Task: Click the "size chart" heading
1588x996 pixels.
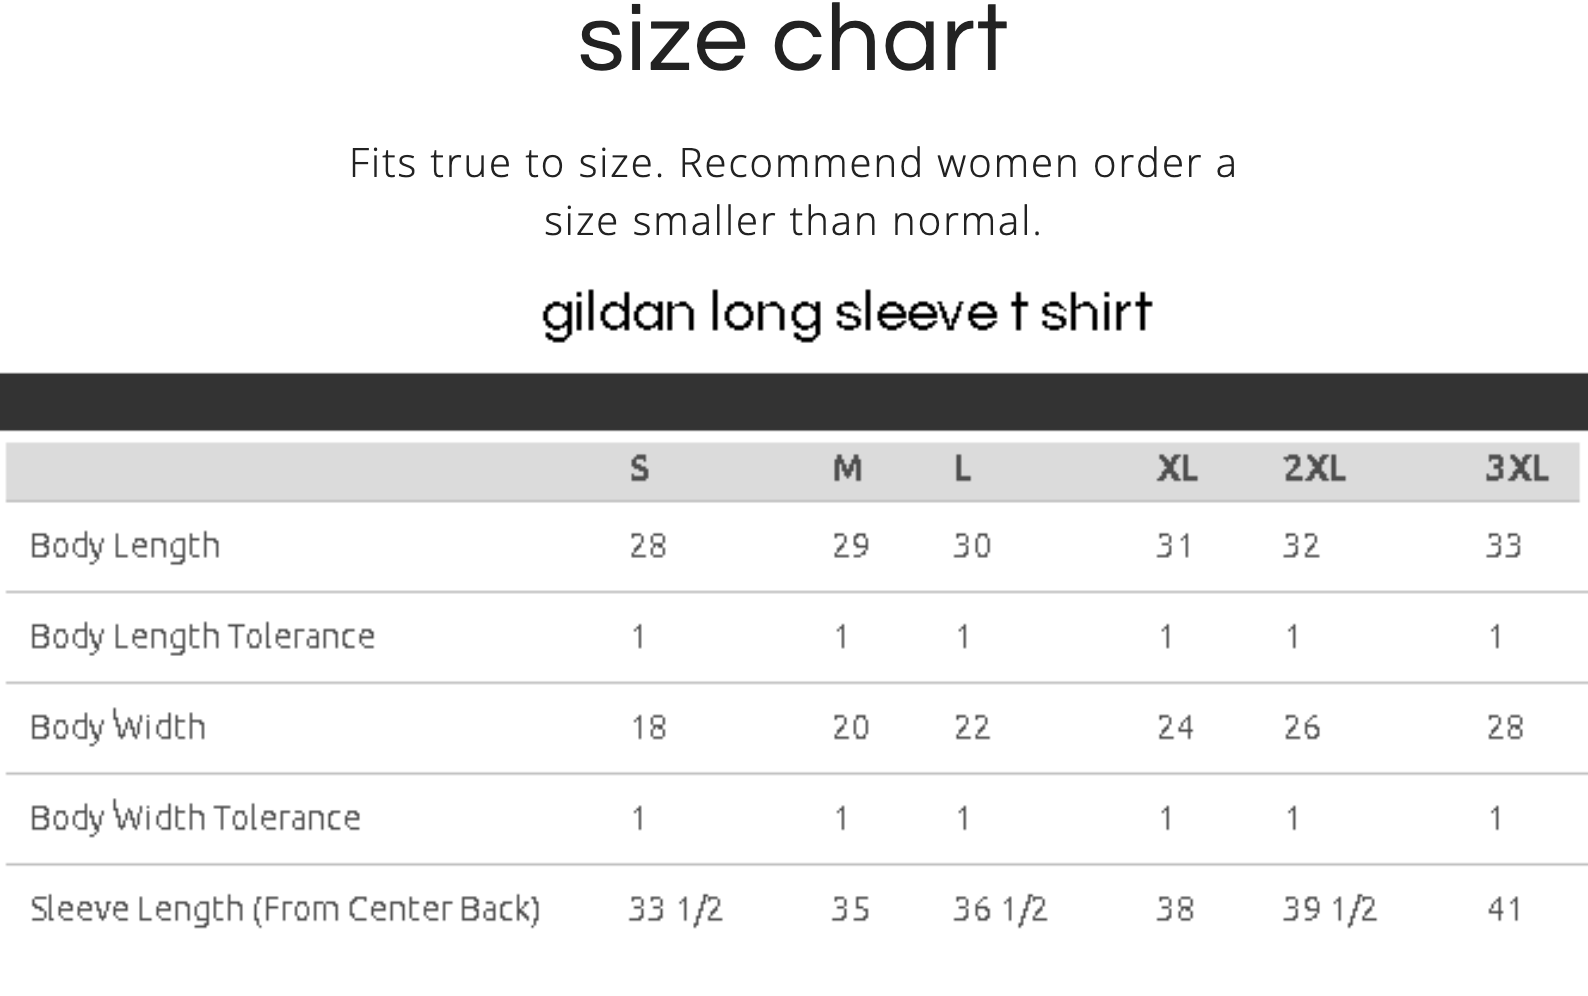Action: [792, 42]
